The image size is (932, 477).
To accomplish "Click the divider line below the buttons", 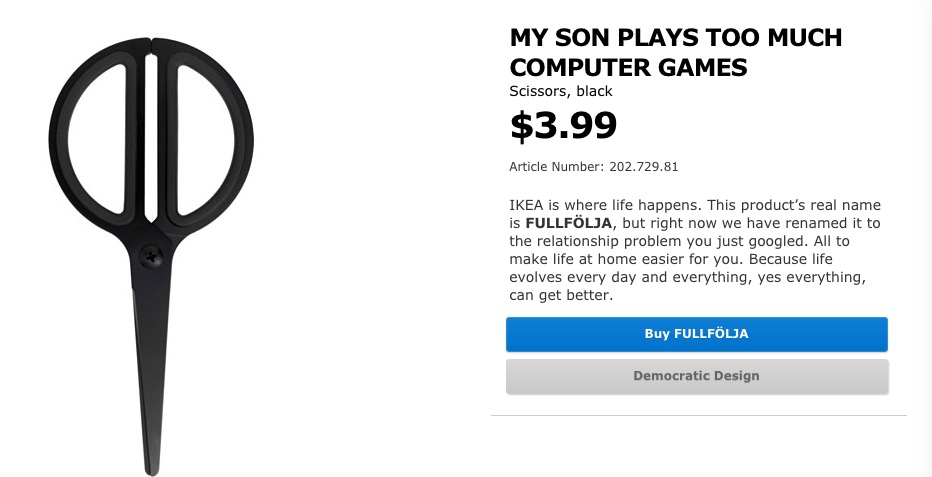I will (x=698, y=415).
